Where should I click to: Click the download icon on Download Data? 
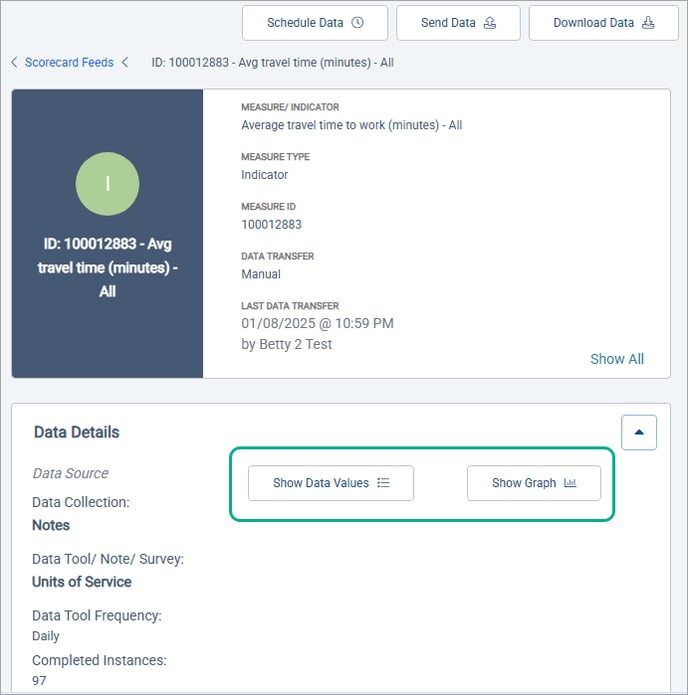648,23
